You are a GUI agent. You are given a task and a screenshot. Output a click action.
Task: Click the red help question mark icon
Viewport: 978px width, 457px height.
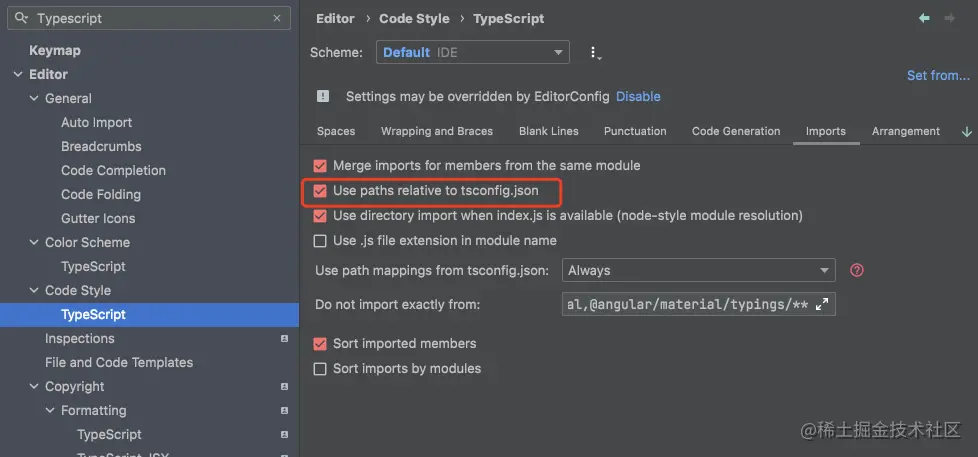click(856, 270)
